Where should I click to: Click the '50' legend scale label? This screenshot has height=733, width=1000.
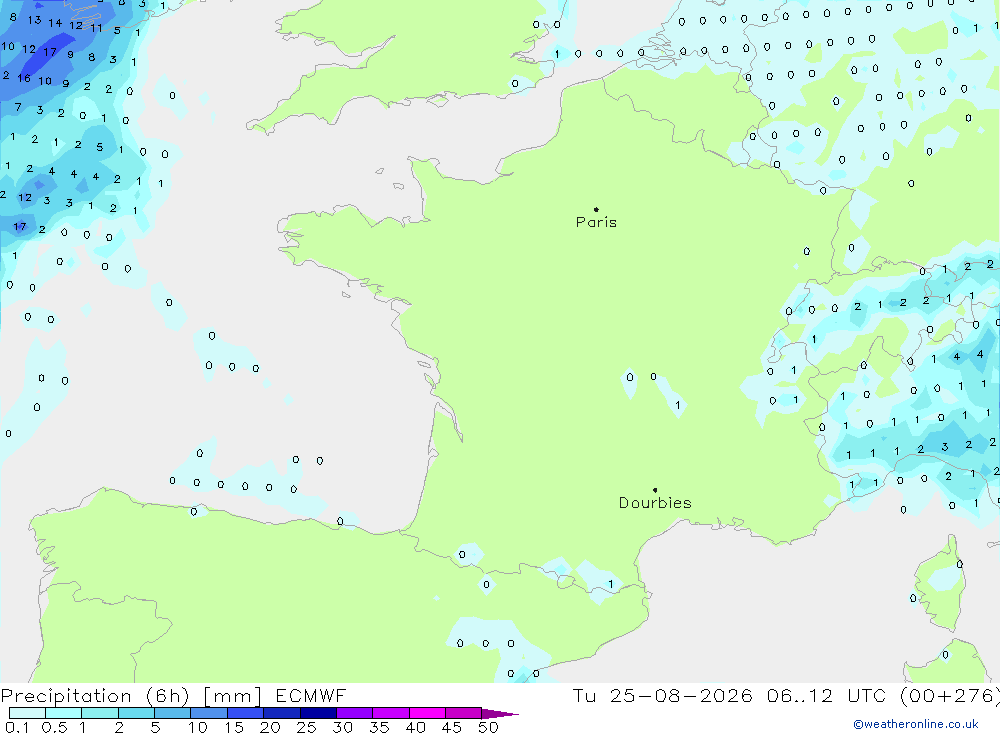tap(488, 727)
